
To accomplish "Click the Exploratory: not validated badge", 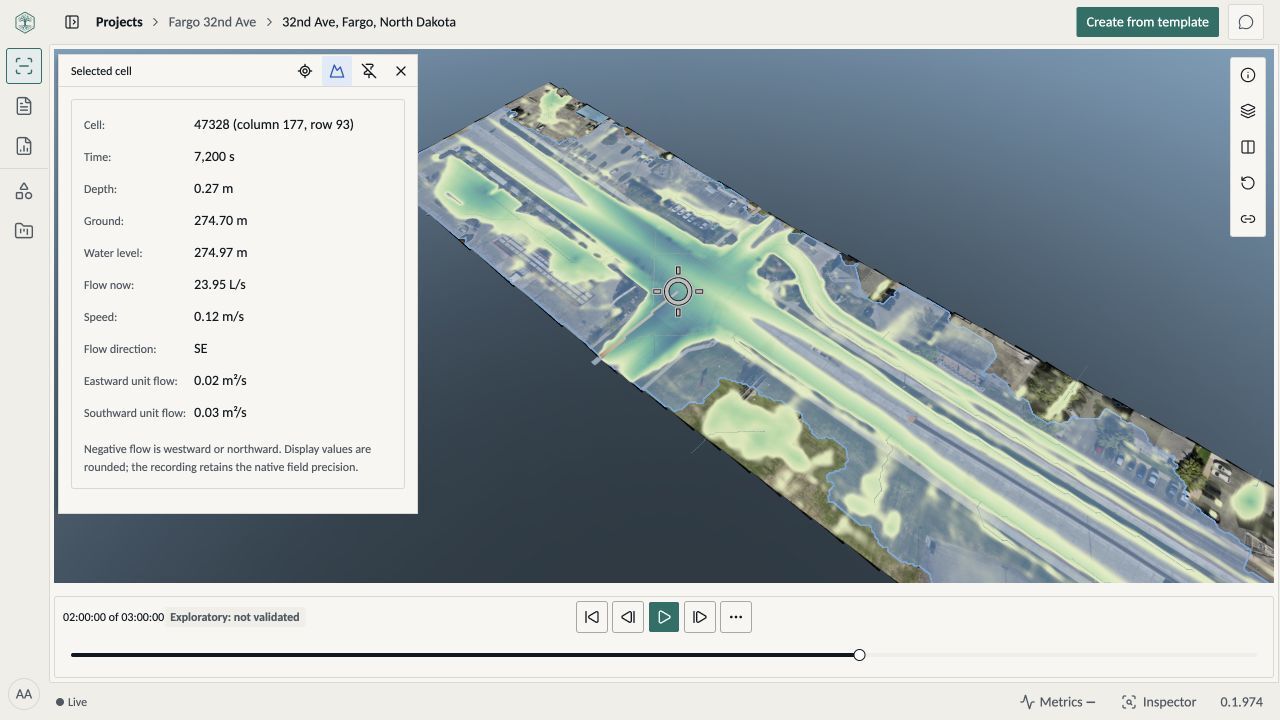I will point(235,617).
